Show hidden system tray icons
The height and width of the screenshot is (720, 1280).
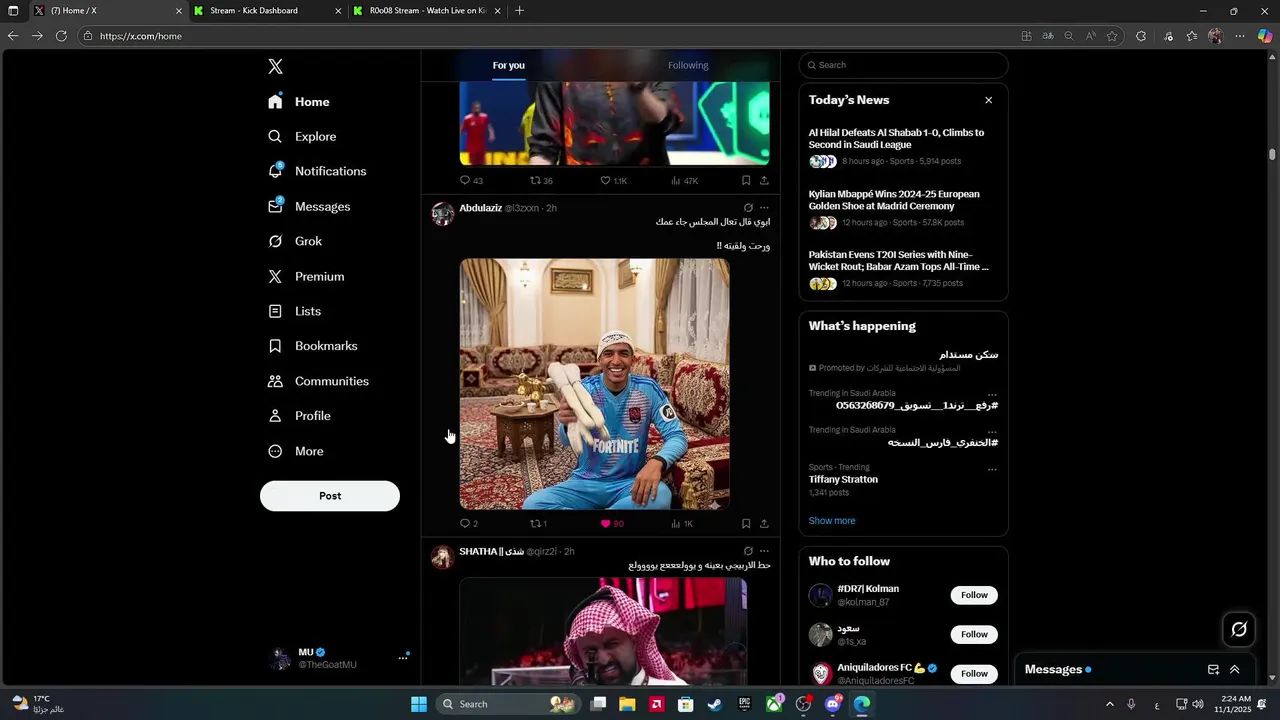click(1109, 704)
